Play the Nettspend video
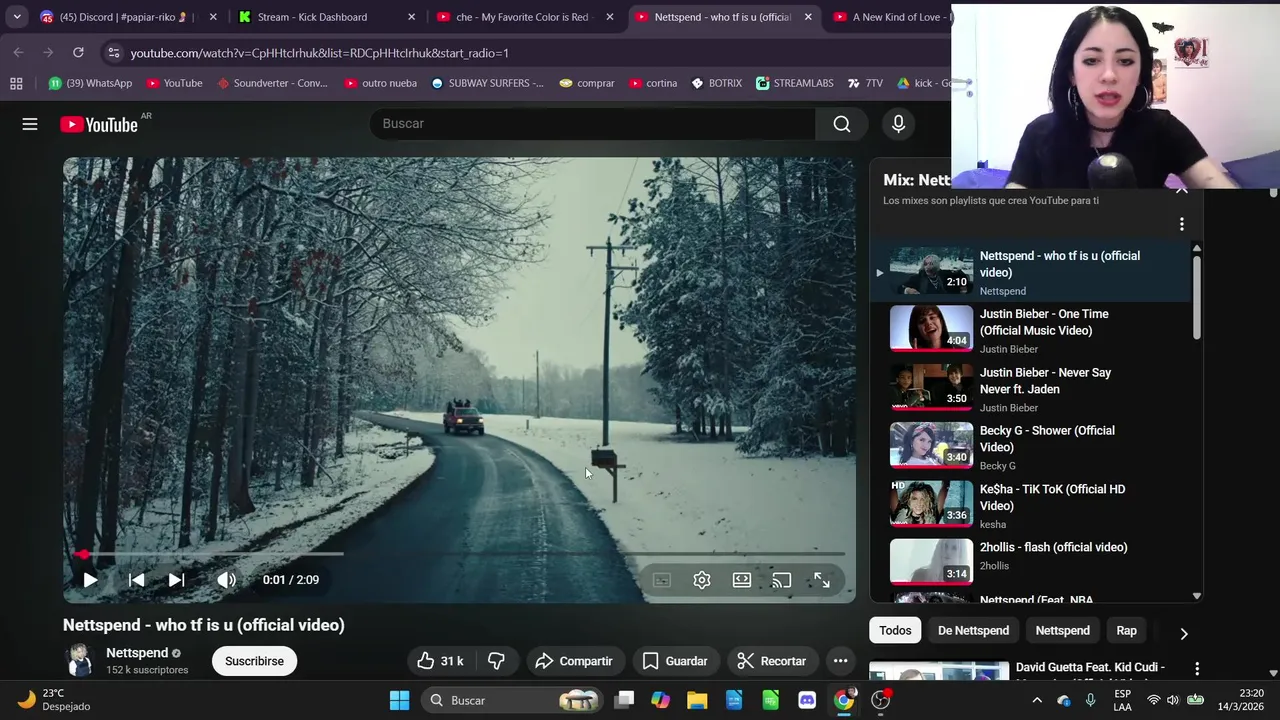 pyautogui.click(x=90, y=580)
